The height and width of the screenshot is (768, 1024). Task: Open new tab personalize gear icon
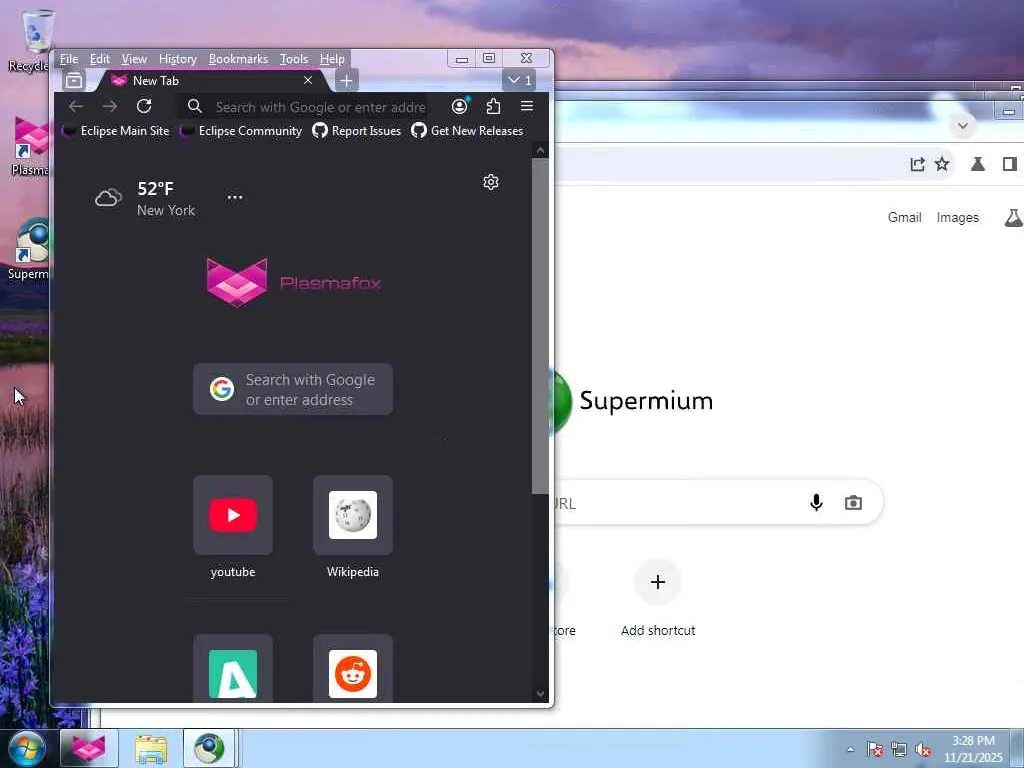click(491, 182)
